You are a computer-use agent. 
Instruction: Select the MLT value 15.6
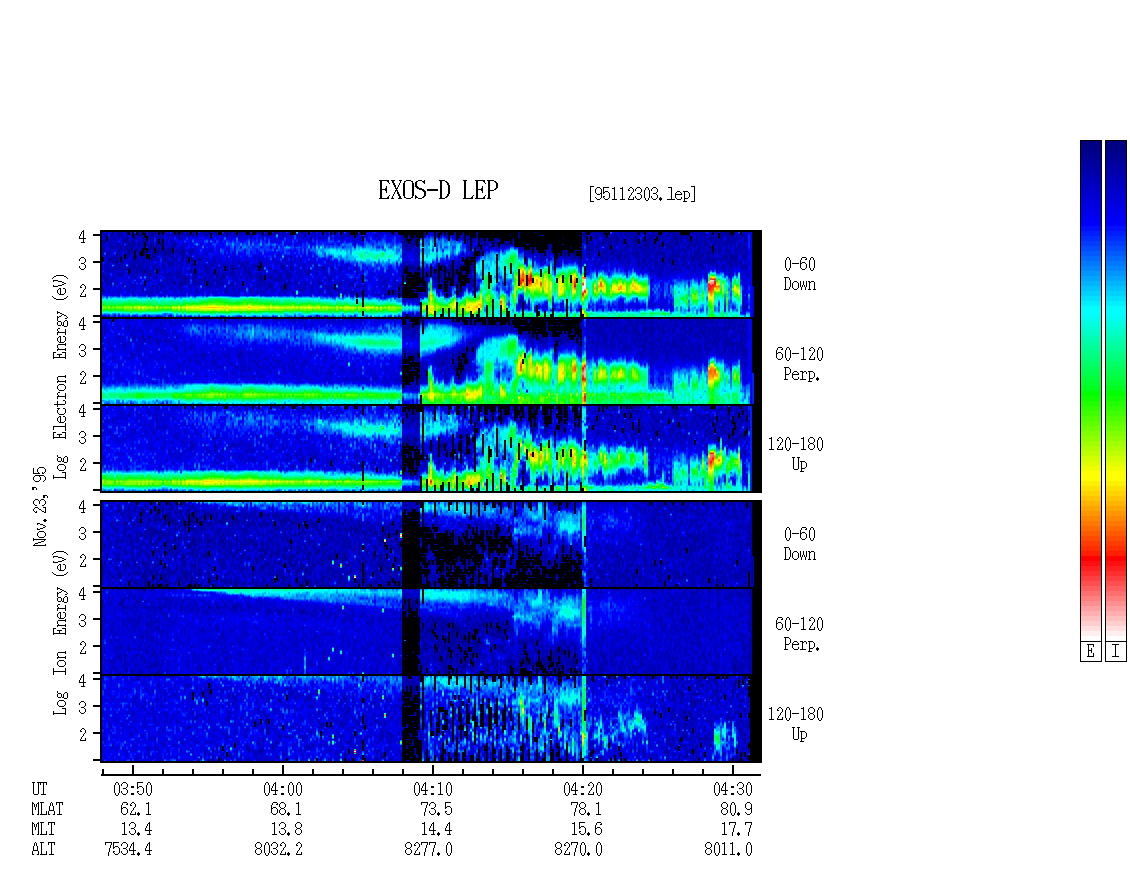586,830
